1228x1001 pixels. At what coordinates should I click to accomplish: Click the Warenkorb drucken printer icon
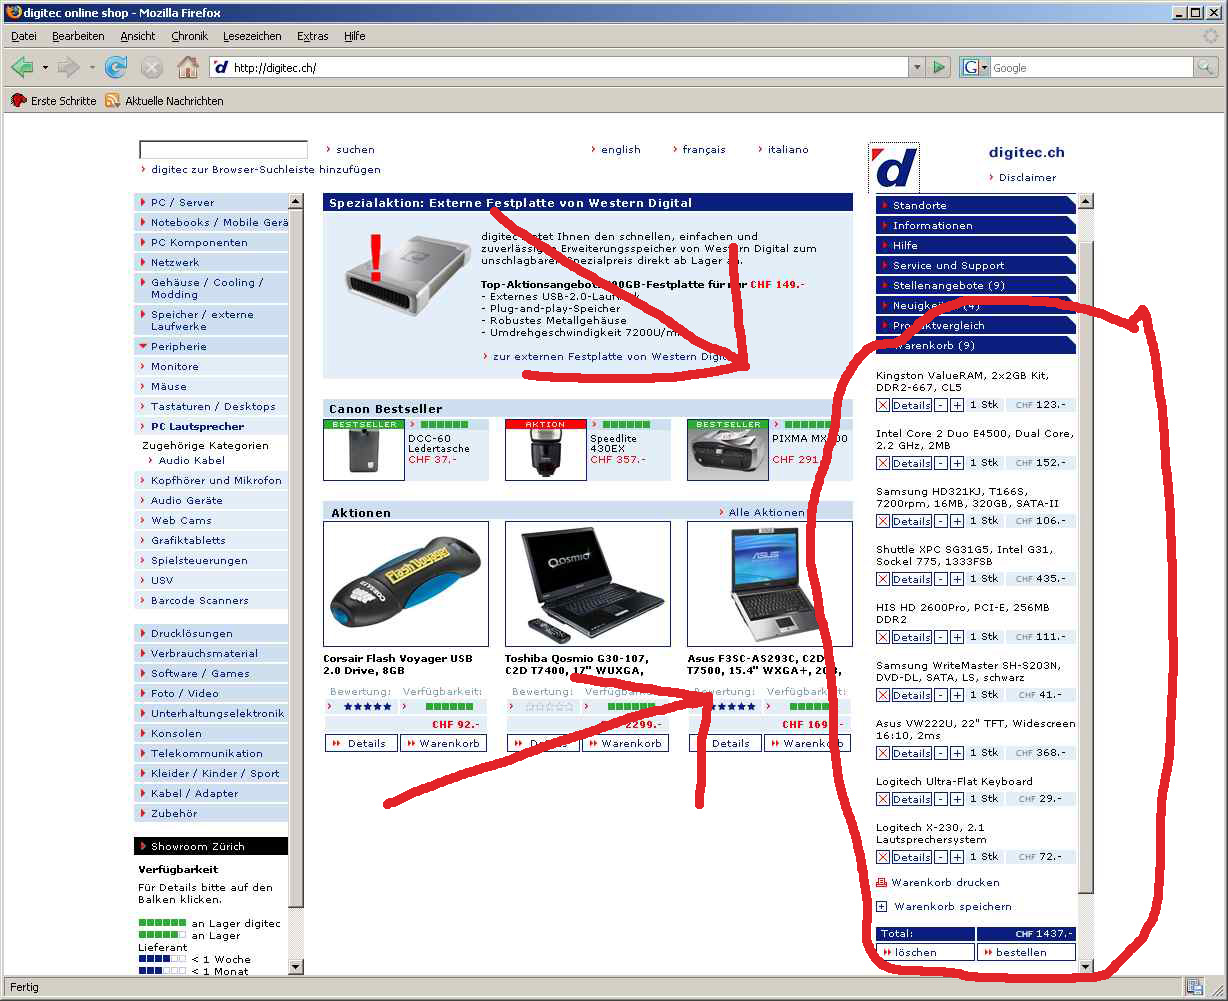881,883
